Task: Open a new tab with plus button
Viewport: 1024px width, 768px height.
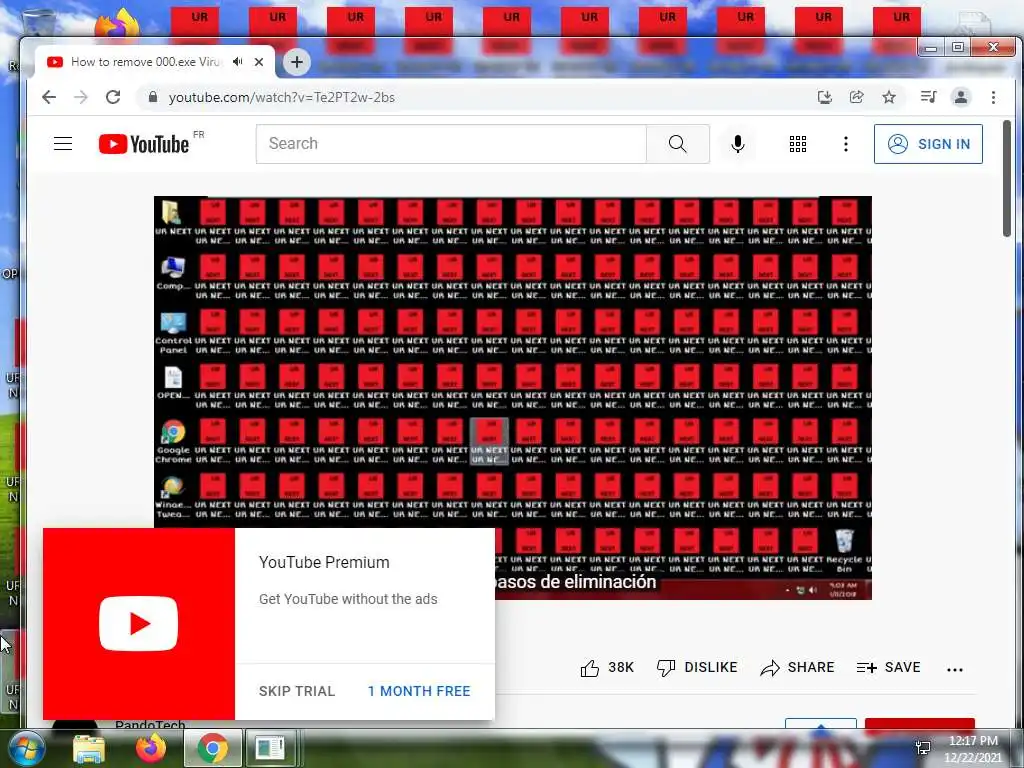Action: [296, 62]
